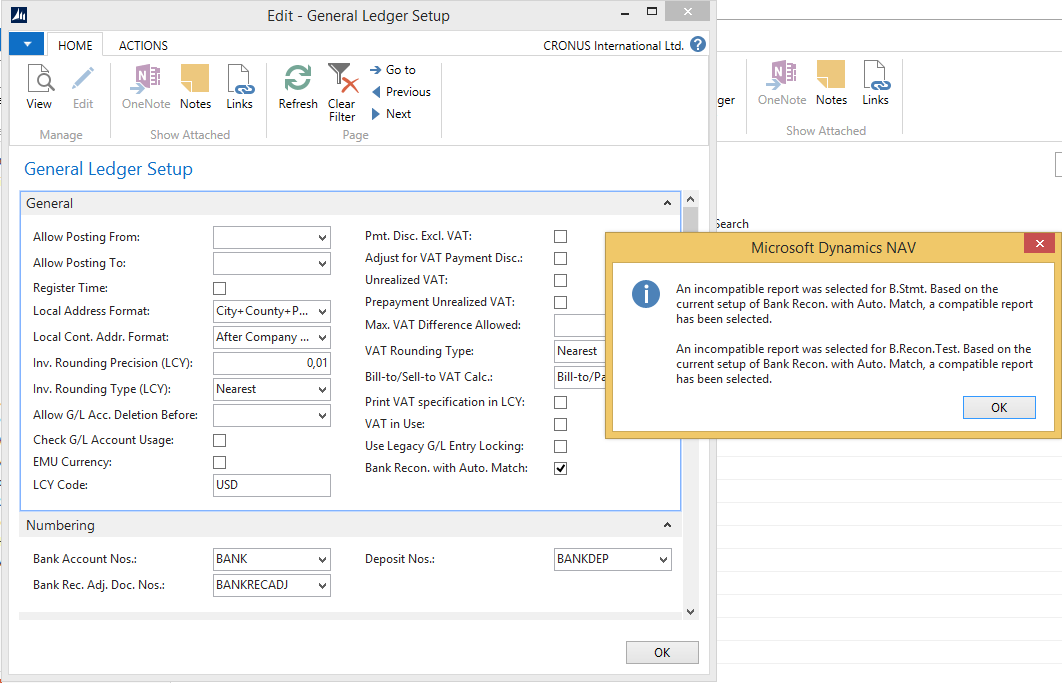The image size is (1062, 683).
Task: Switch to the ACTIONS ribbon tab
Action: (x=143, y=45)
